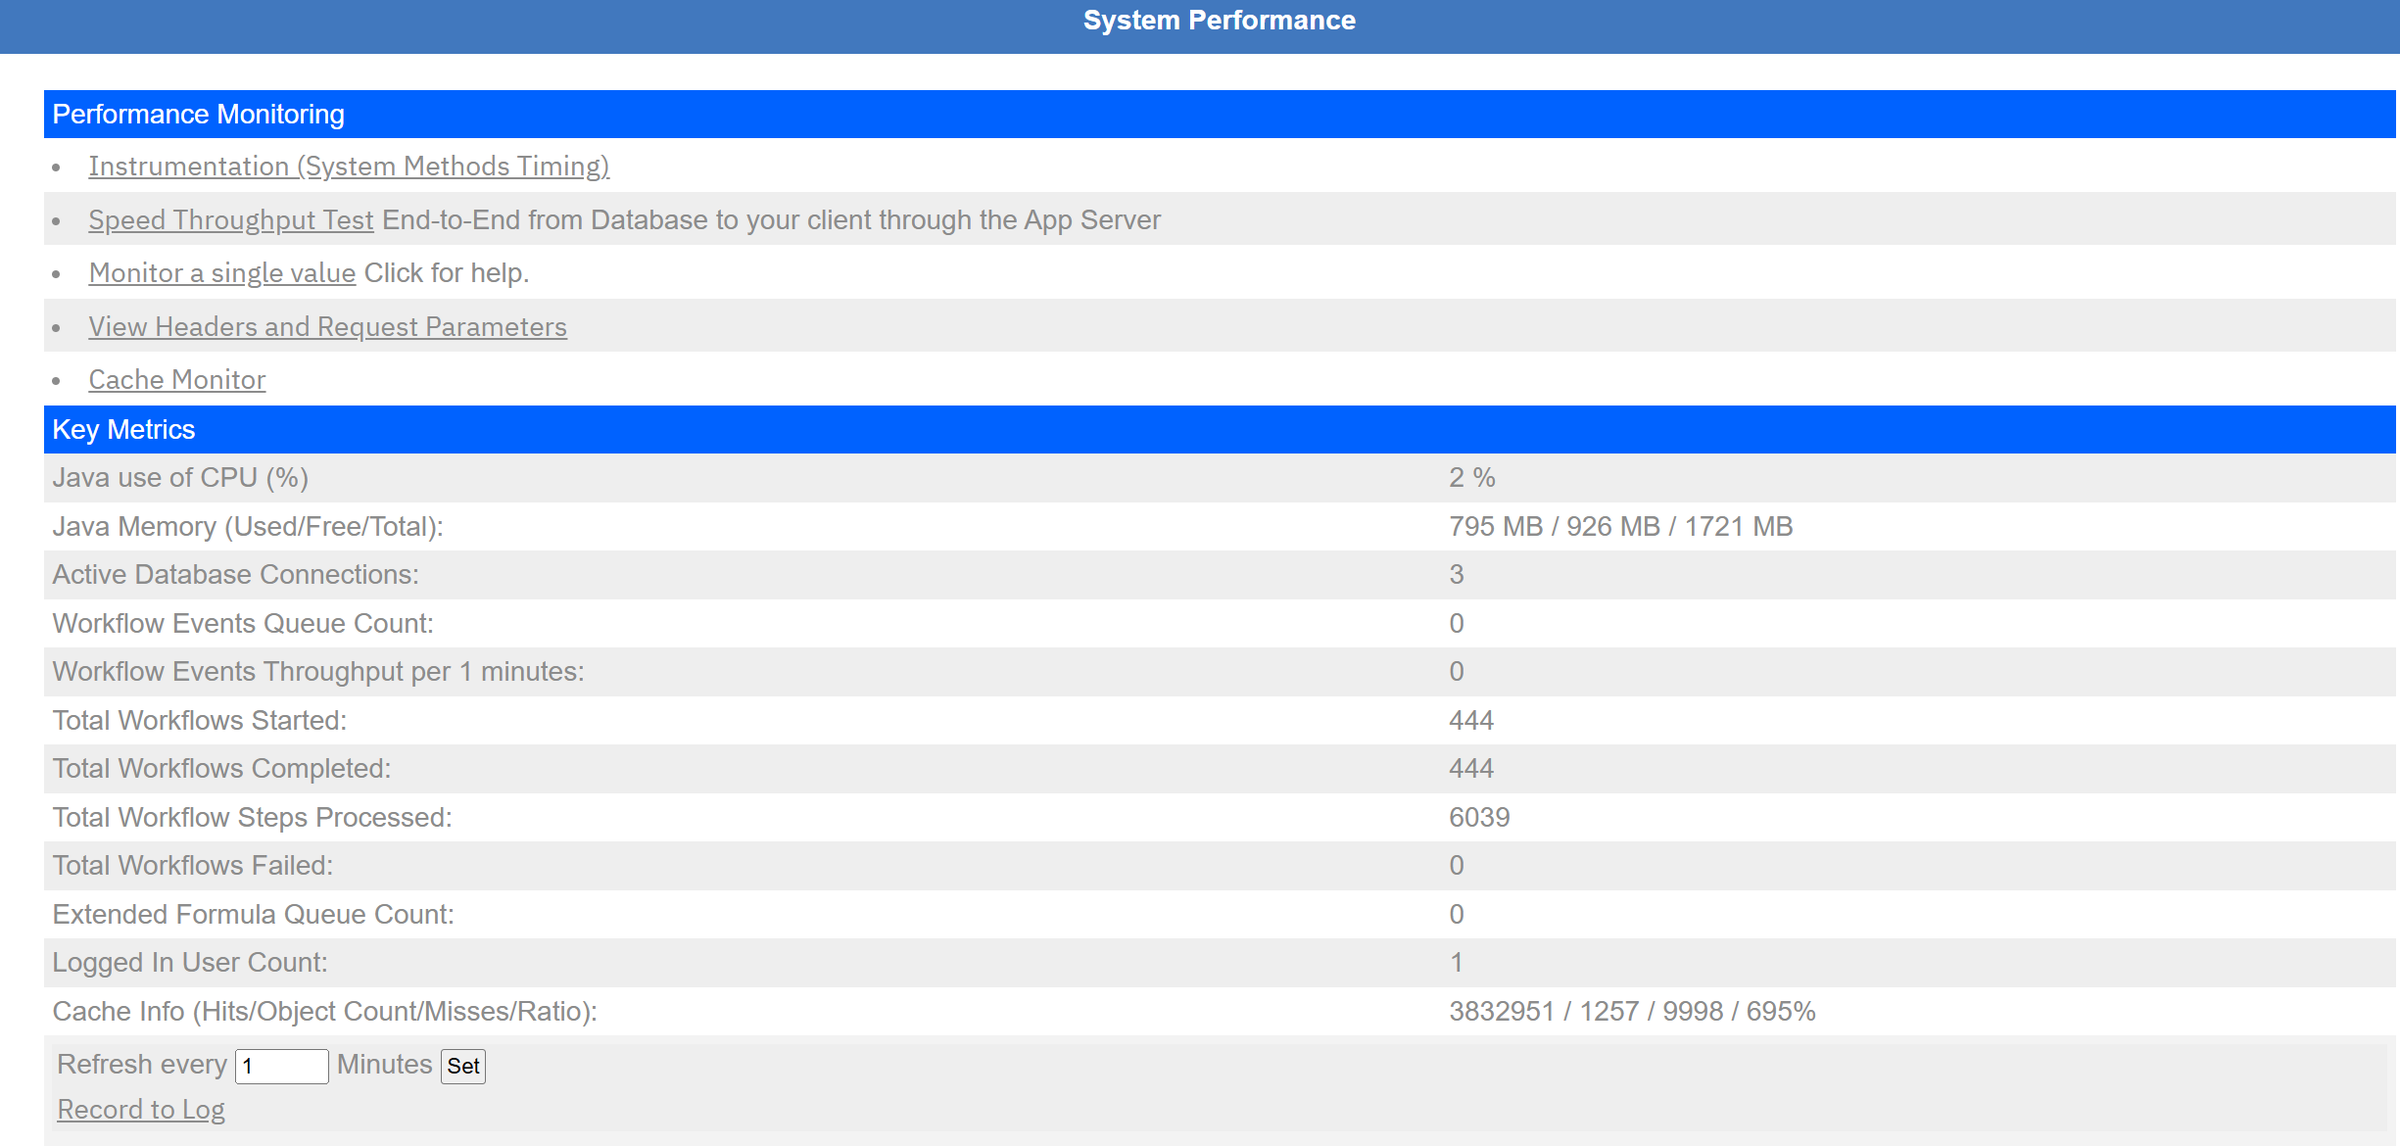
Task: Select the steps processed value 6039
Action: tap(1479, 818)
